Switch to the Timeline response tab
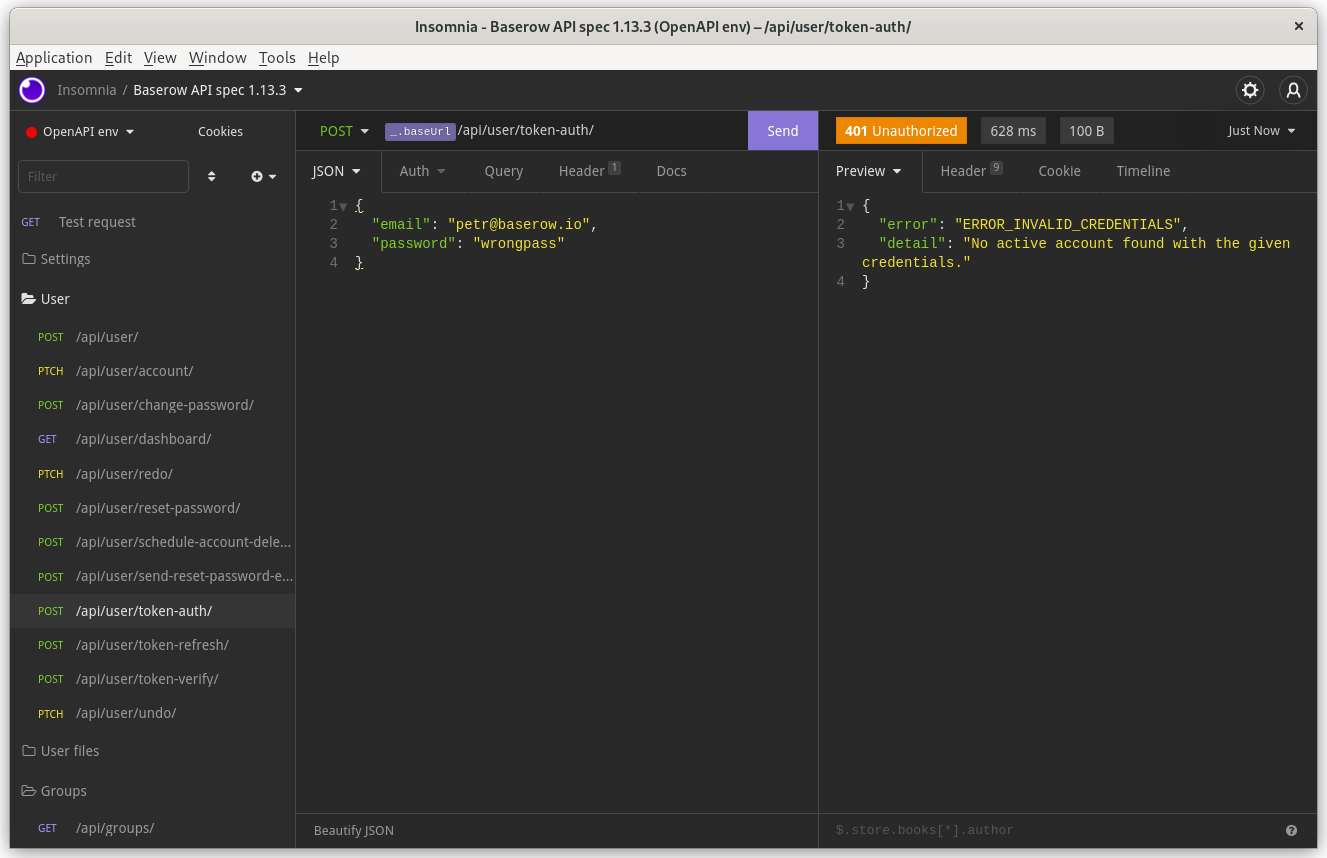Screen dimensions: 1327x858 tap(1143, 171)
